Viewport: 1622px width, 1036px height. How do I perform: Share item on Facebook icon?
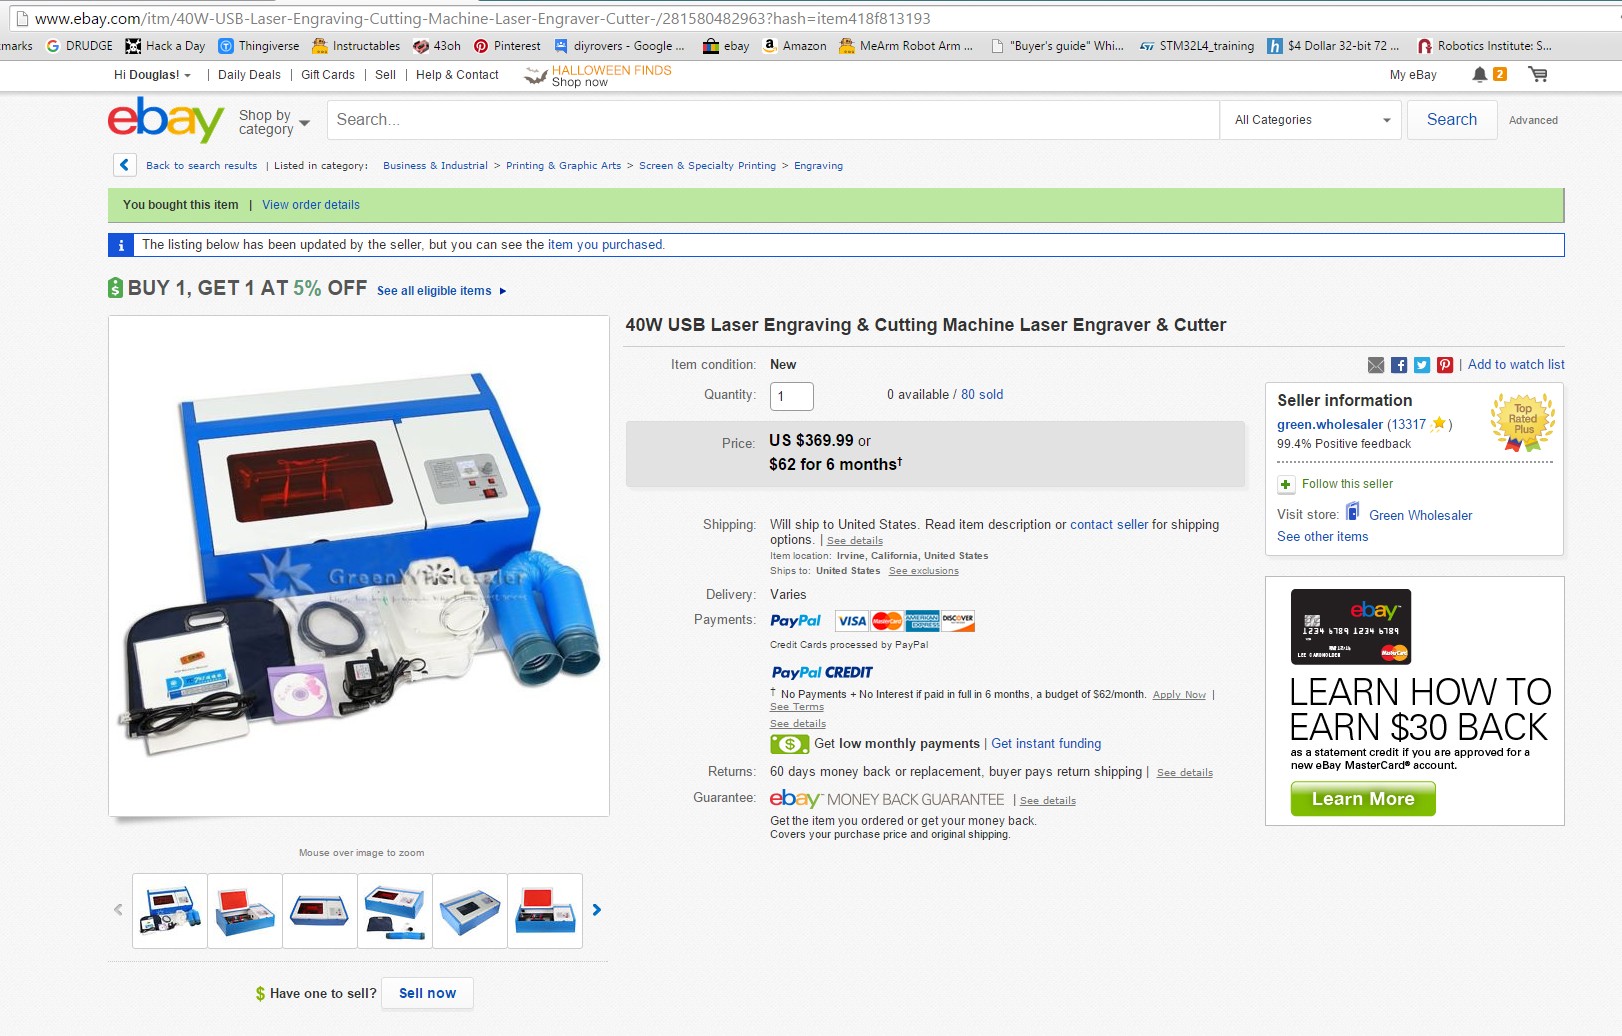click(1399, 365)
